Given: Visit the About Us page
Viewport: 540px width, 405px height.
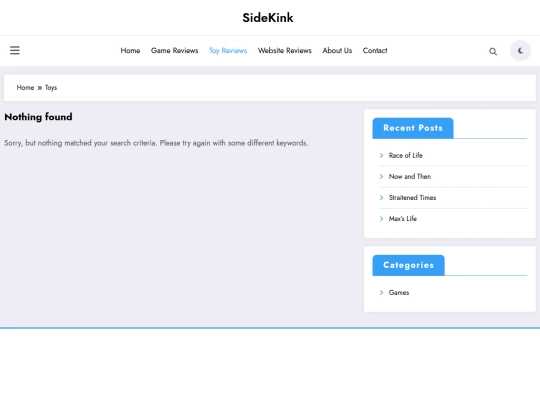Looking at the screenshot, I should (x=337, y=51).
